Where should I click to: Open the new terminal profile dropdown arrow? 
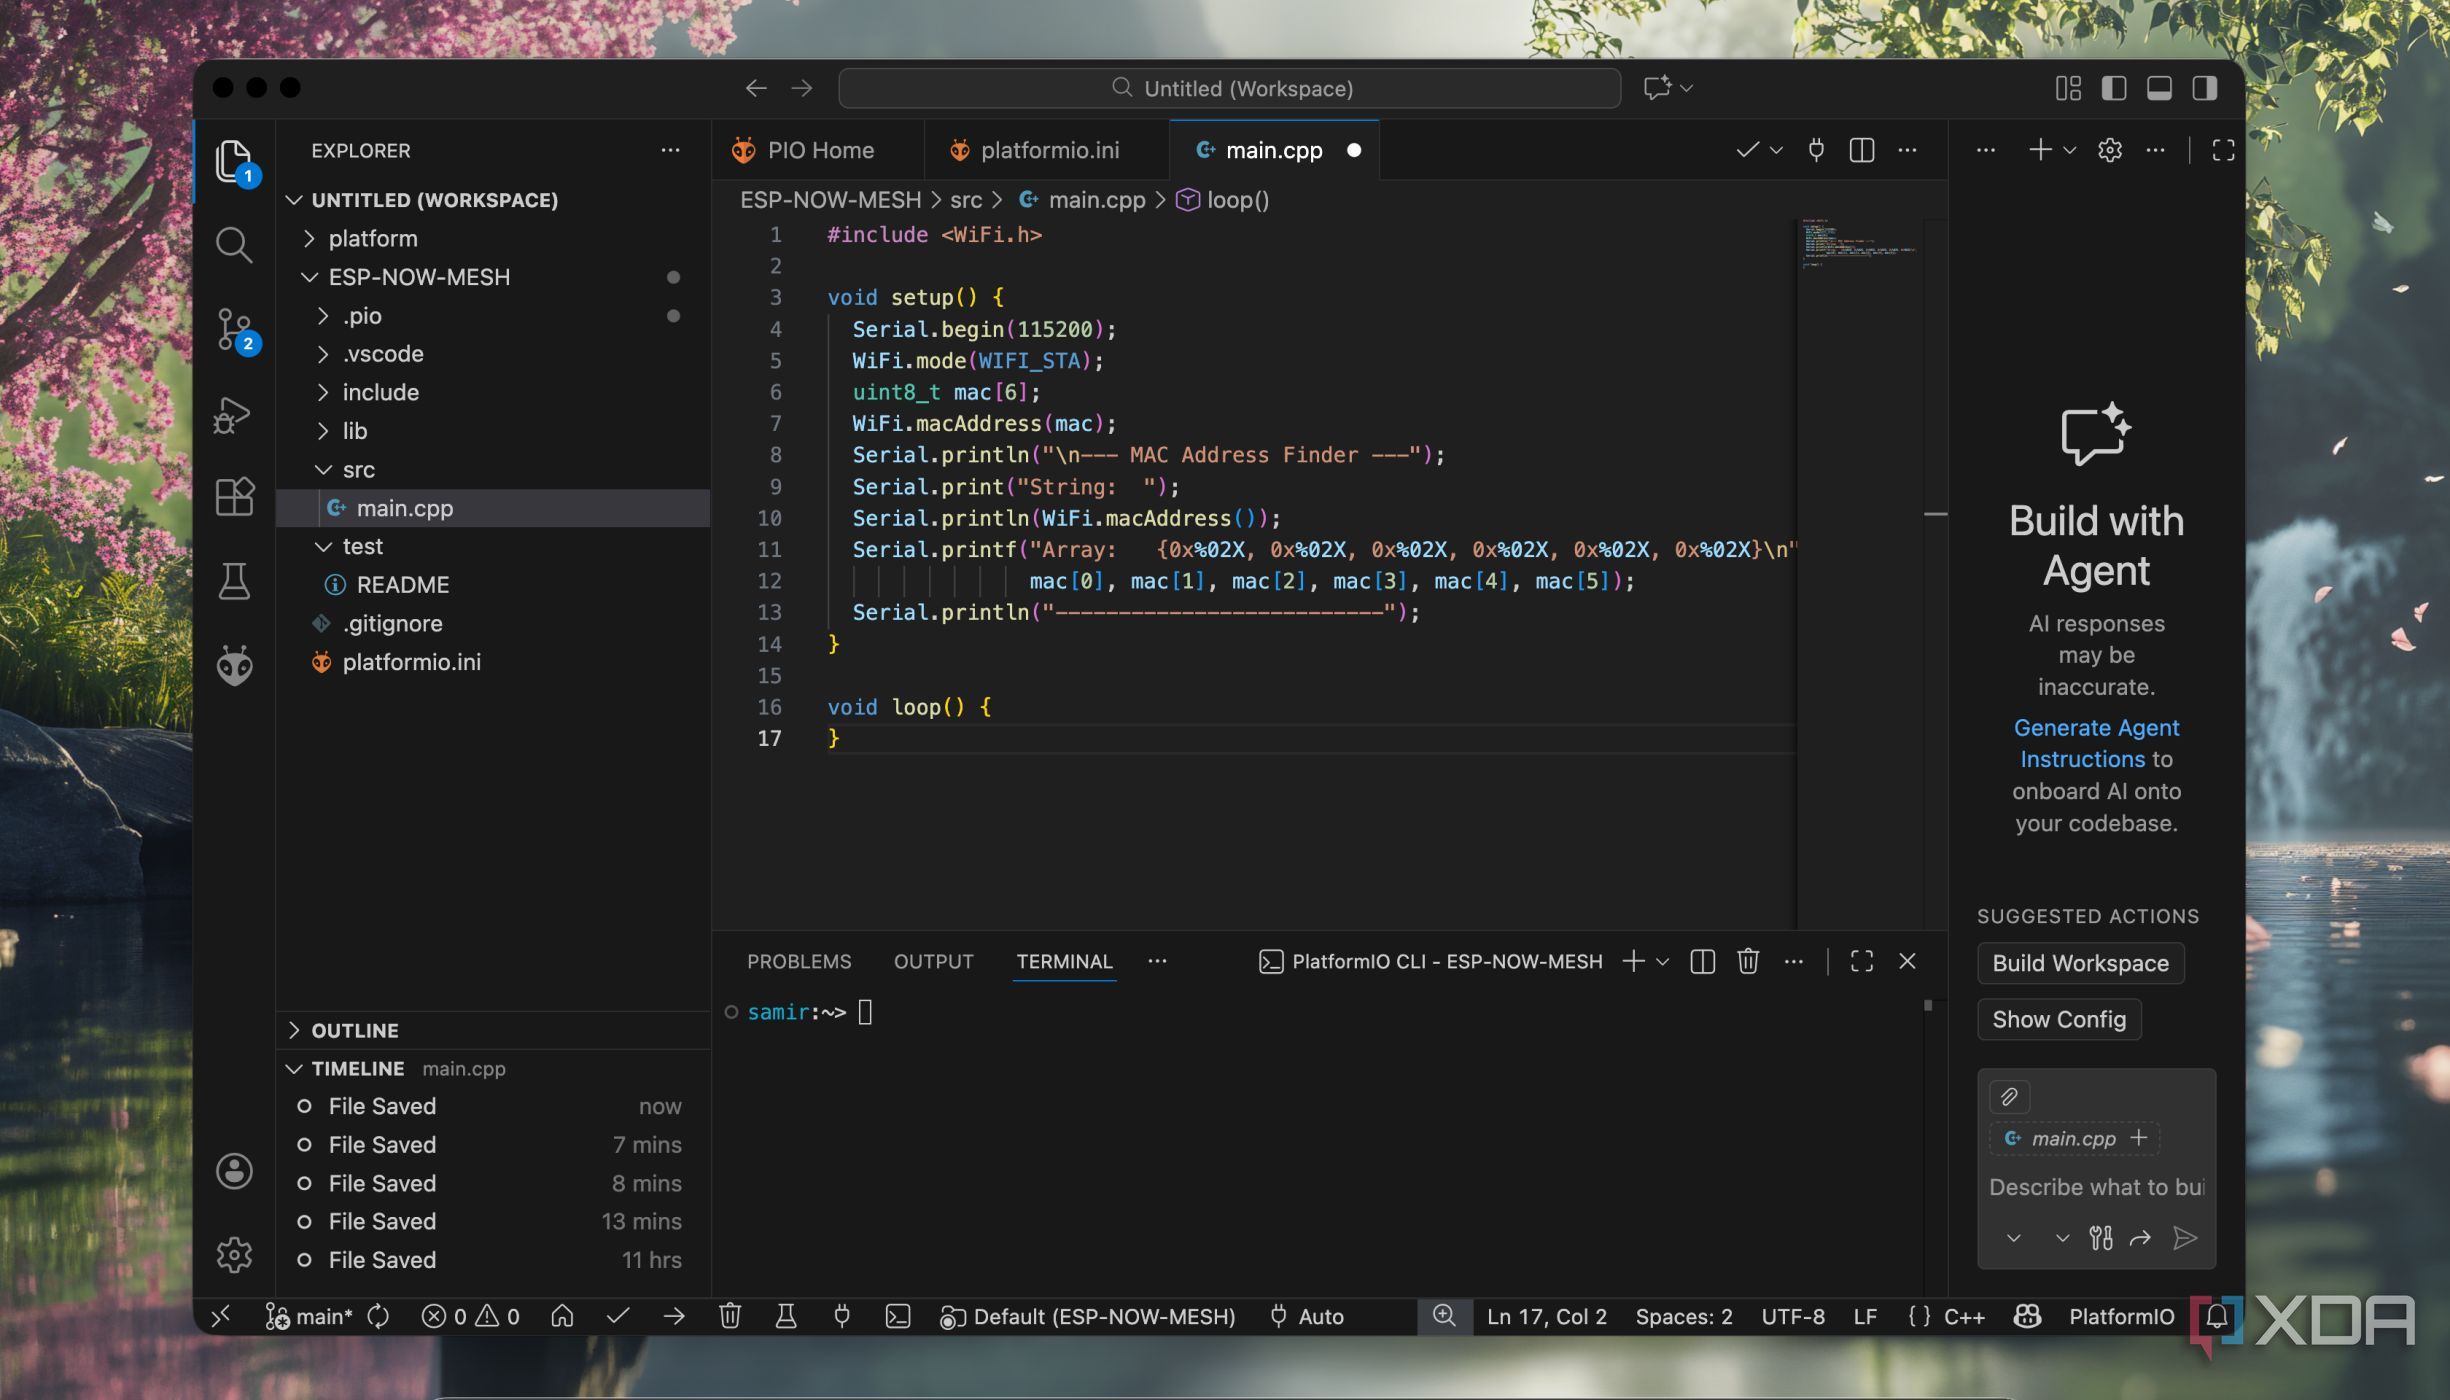[1662, 961]
